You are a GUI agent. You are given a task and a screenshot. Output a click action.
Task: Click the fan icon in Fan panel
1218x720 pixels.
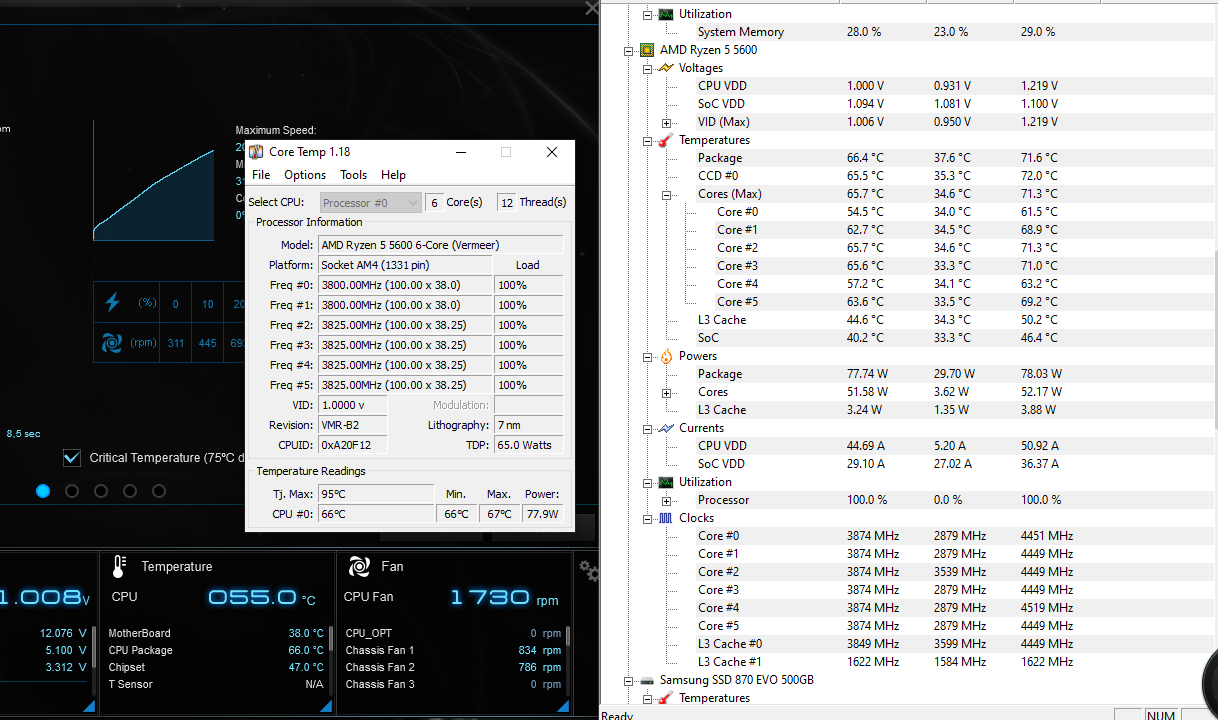[x=359, y=566]
